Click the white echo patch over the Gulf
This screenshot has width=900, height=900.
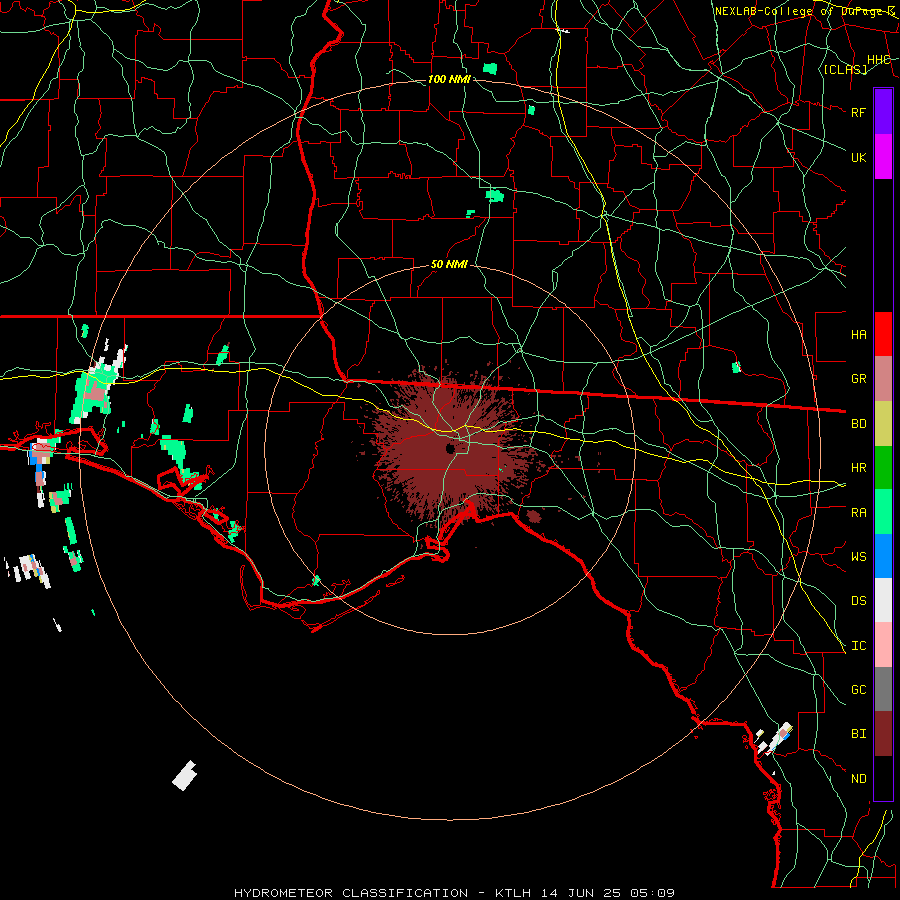(x=185, y=775)
